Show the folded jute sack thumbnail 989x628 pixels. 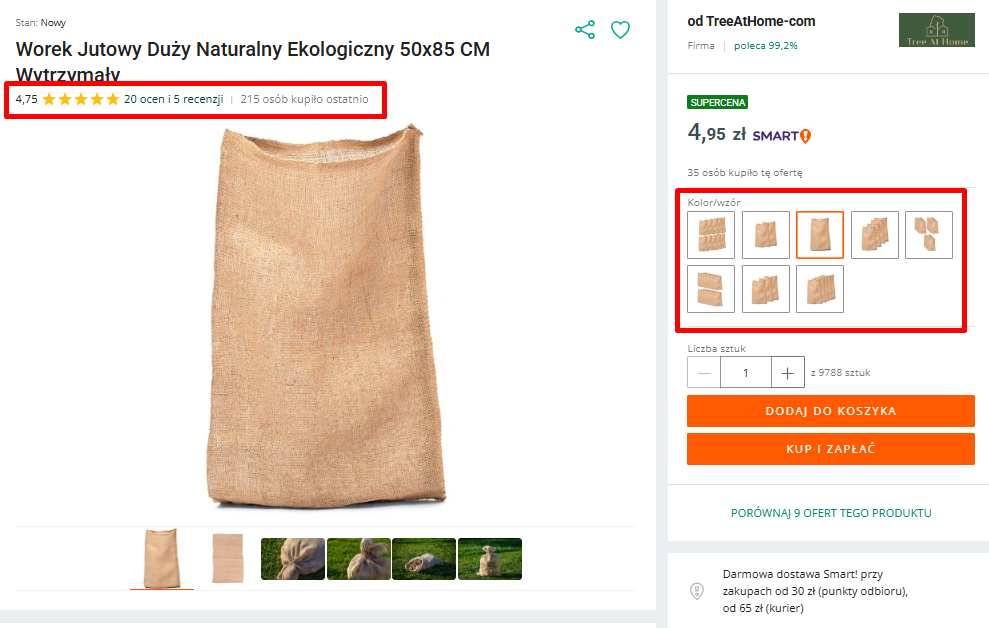[x=227, y=558]
